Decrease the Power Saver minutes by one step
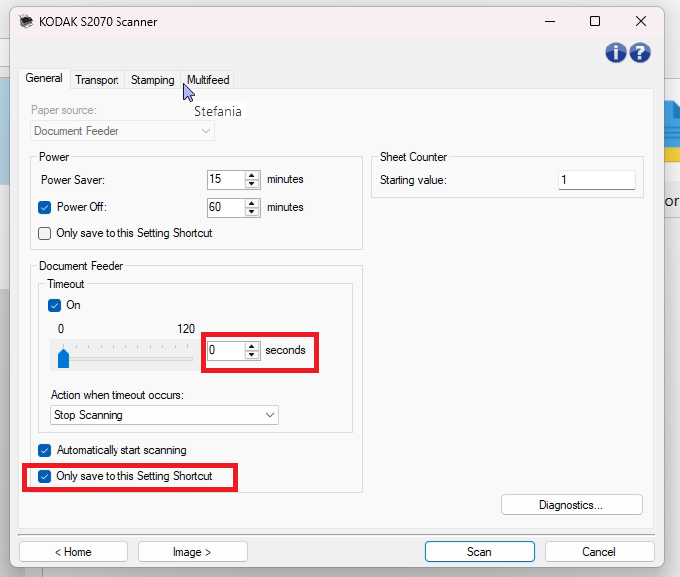 (252, 184)
